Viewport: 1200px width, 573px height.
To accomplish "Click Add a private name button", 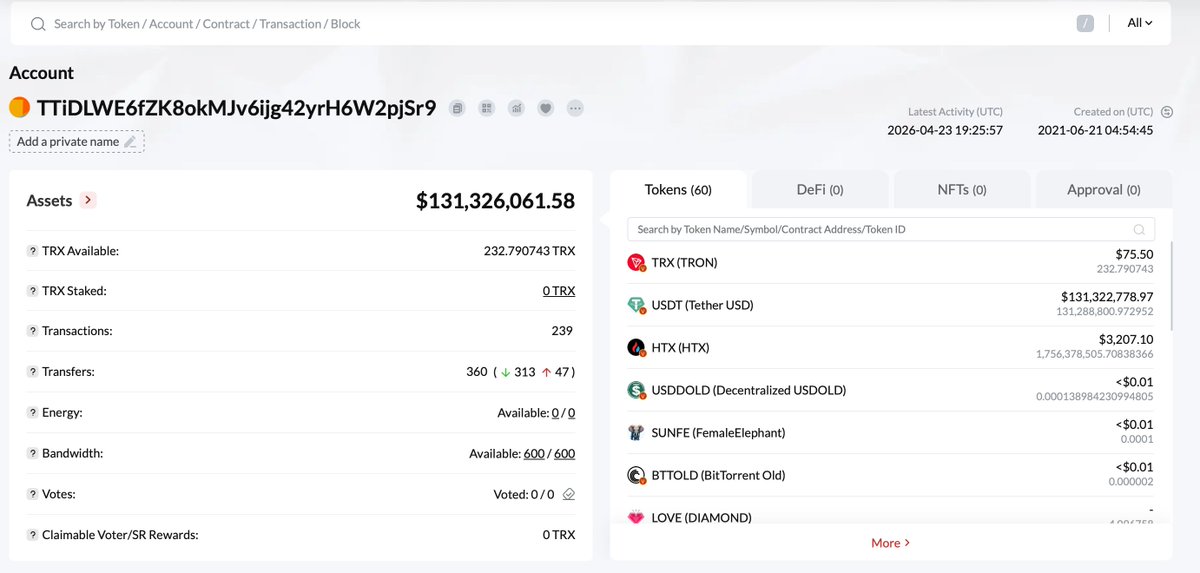I will pyautogui.click(x=77, y=142).
